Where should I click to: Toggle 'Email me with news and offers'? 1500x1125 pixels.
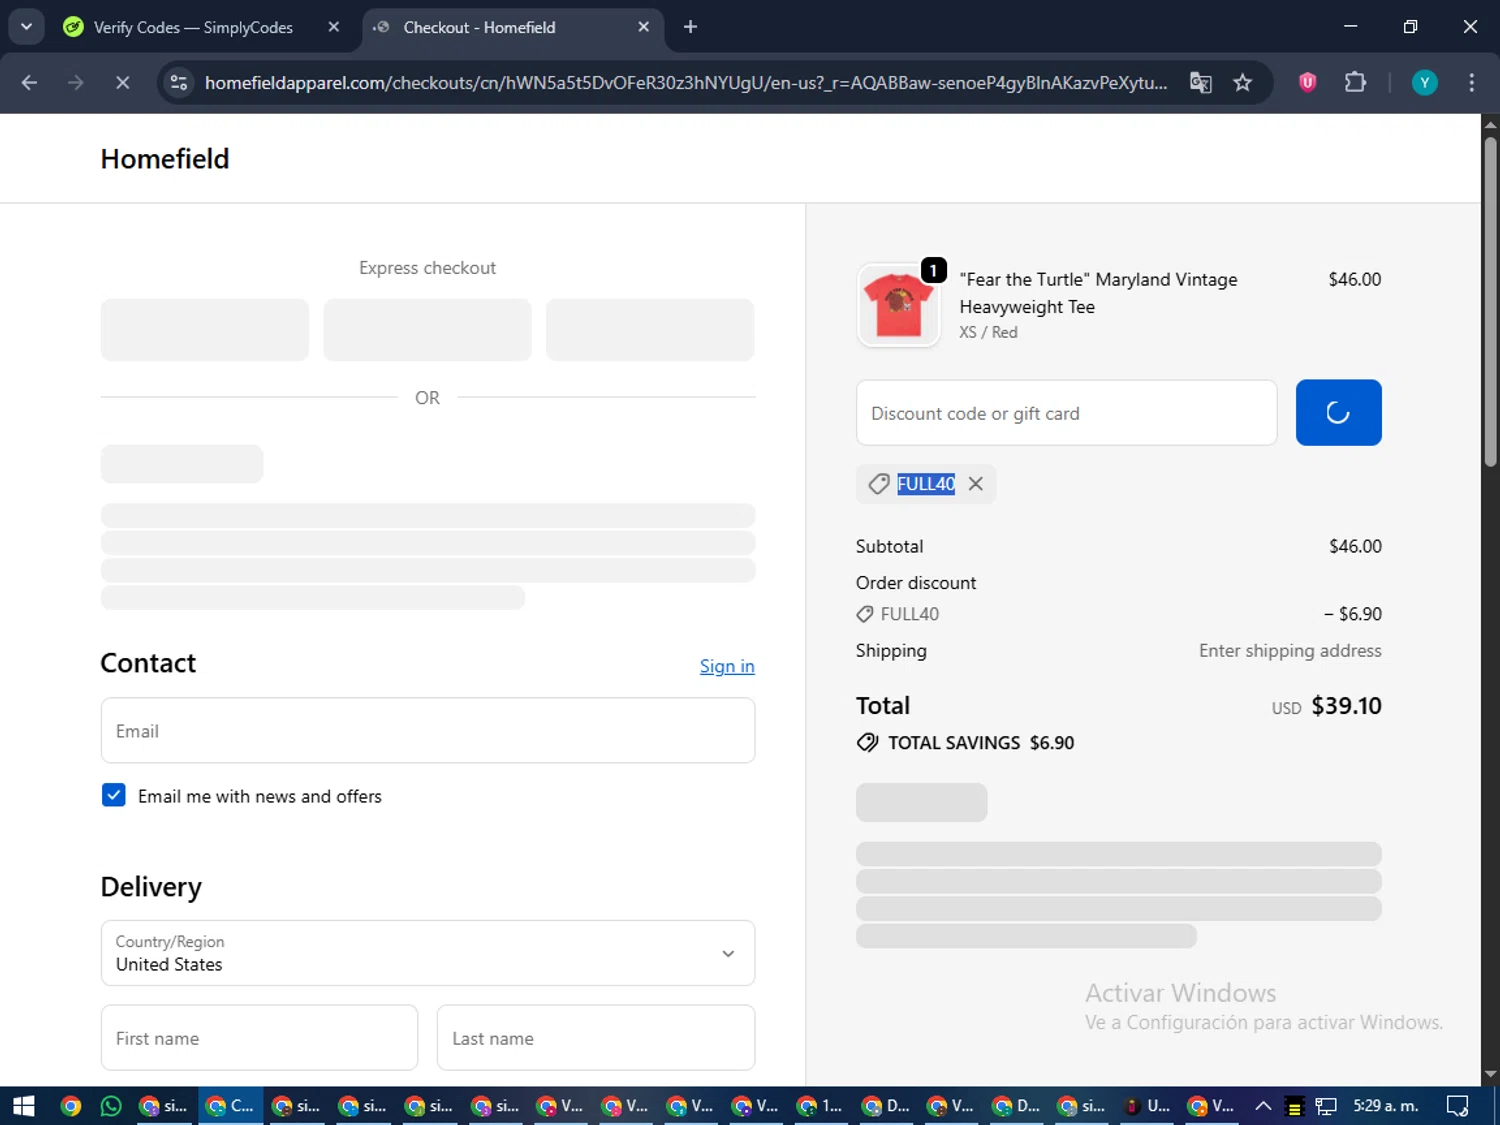pyautogui.click(x=113, y=796)
